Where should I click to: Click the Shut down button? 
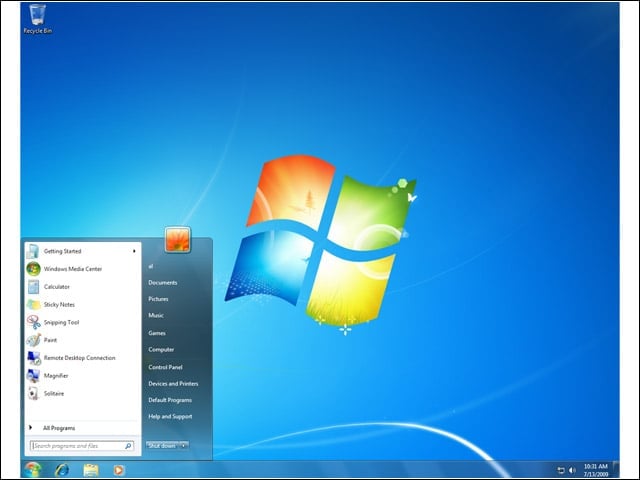click(x=162, y=445)
